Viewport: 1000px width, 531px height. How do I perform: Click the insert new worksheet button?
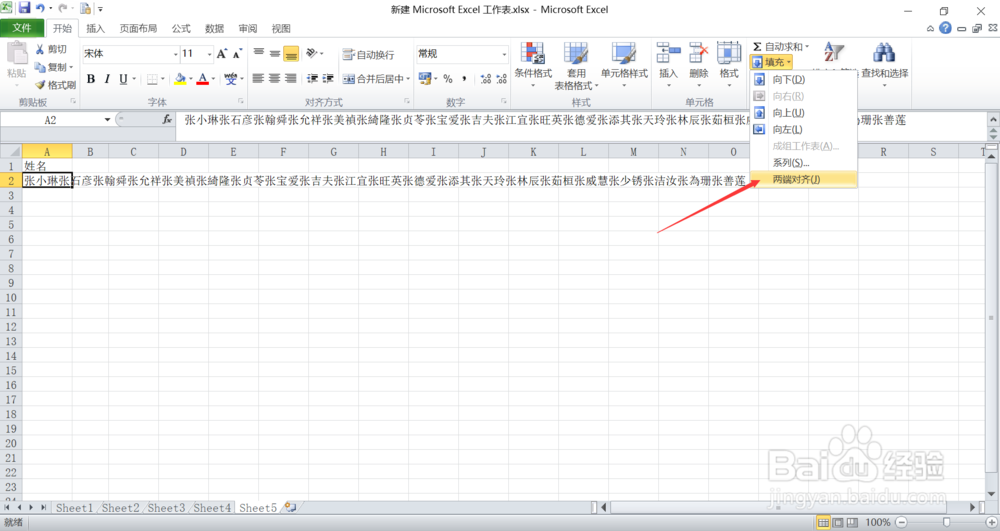pyautogui.click(x=291, y=507)
